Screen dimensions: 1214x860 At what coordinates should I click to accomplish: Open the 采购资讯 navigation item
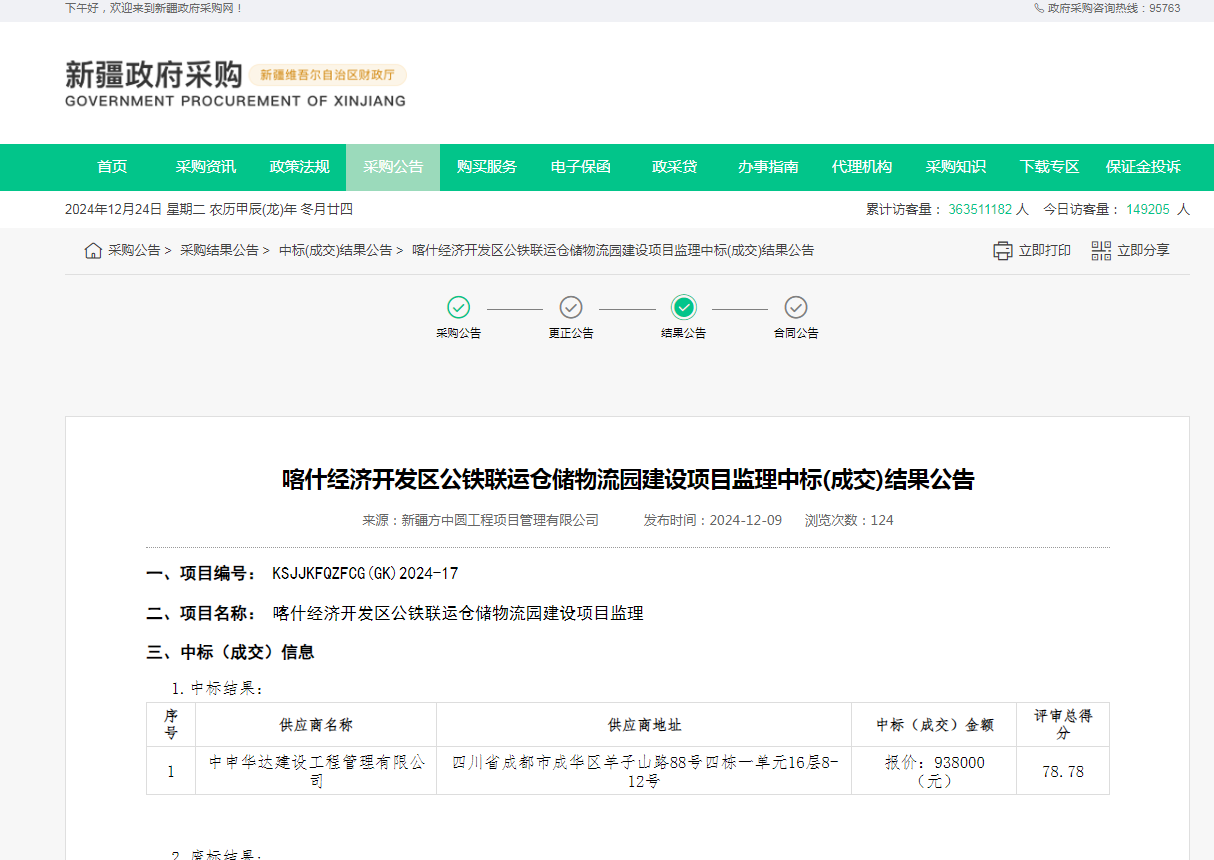click(x=206, y=167)
